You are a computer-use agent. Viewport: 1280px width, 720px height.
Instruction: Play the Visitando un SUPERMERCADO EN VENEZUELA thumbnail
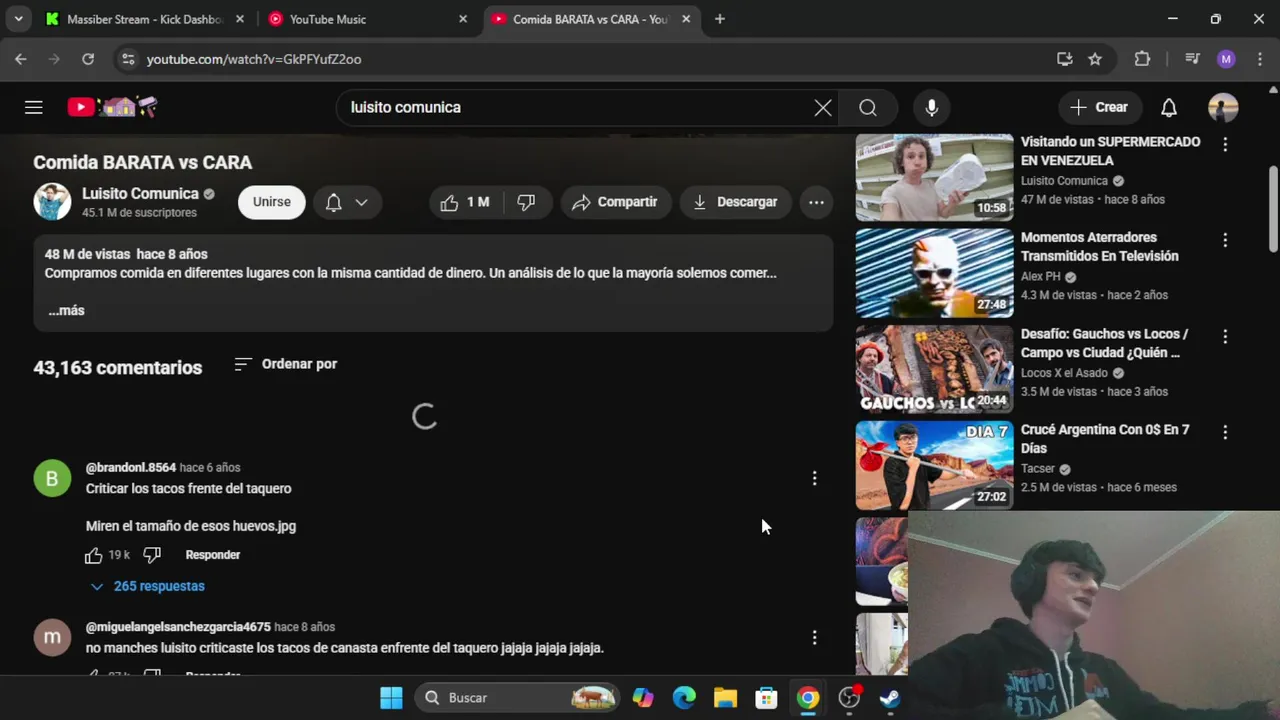(x=934, y=177)
